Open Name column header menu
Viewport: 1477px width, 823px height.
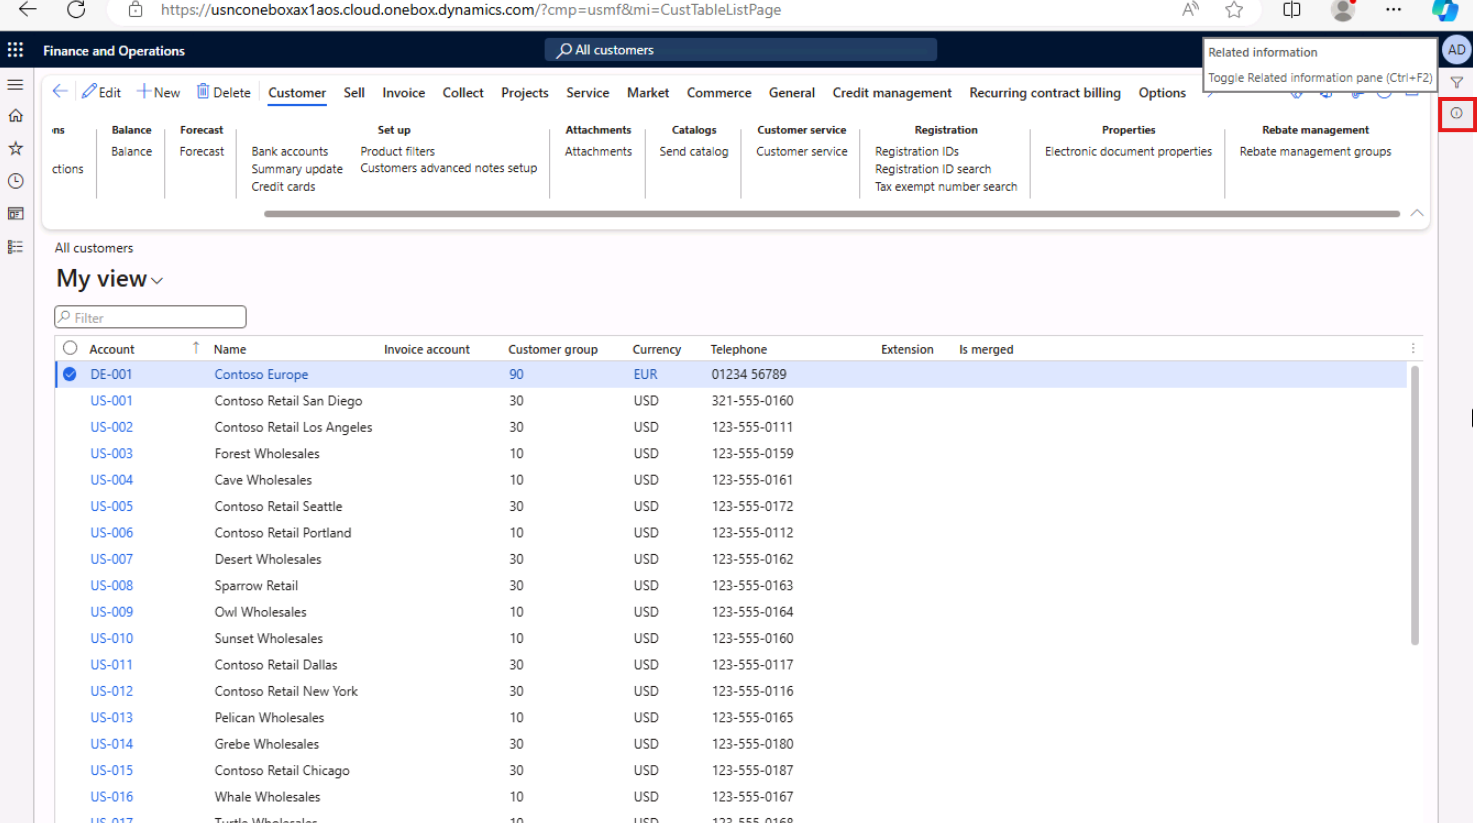click(x=230, y=349)
